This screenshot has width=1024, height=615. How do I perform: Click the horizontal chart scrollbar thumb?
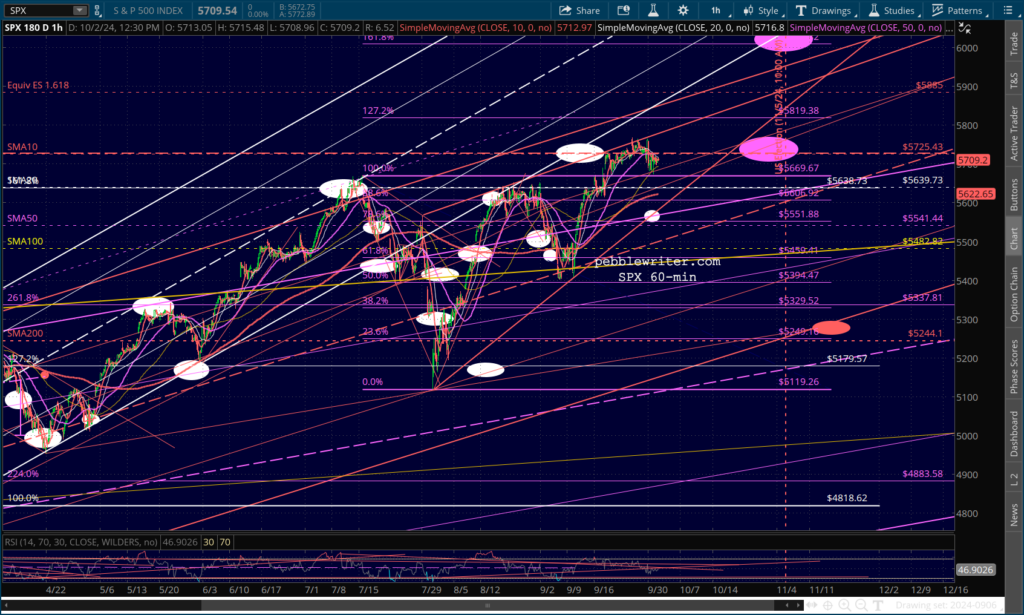pyautogui.click(x=490, y=605)
